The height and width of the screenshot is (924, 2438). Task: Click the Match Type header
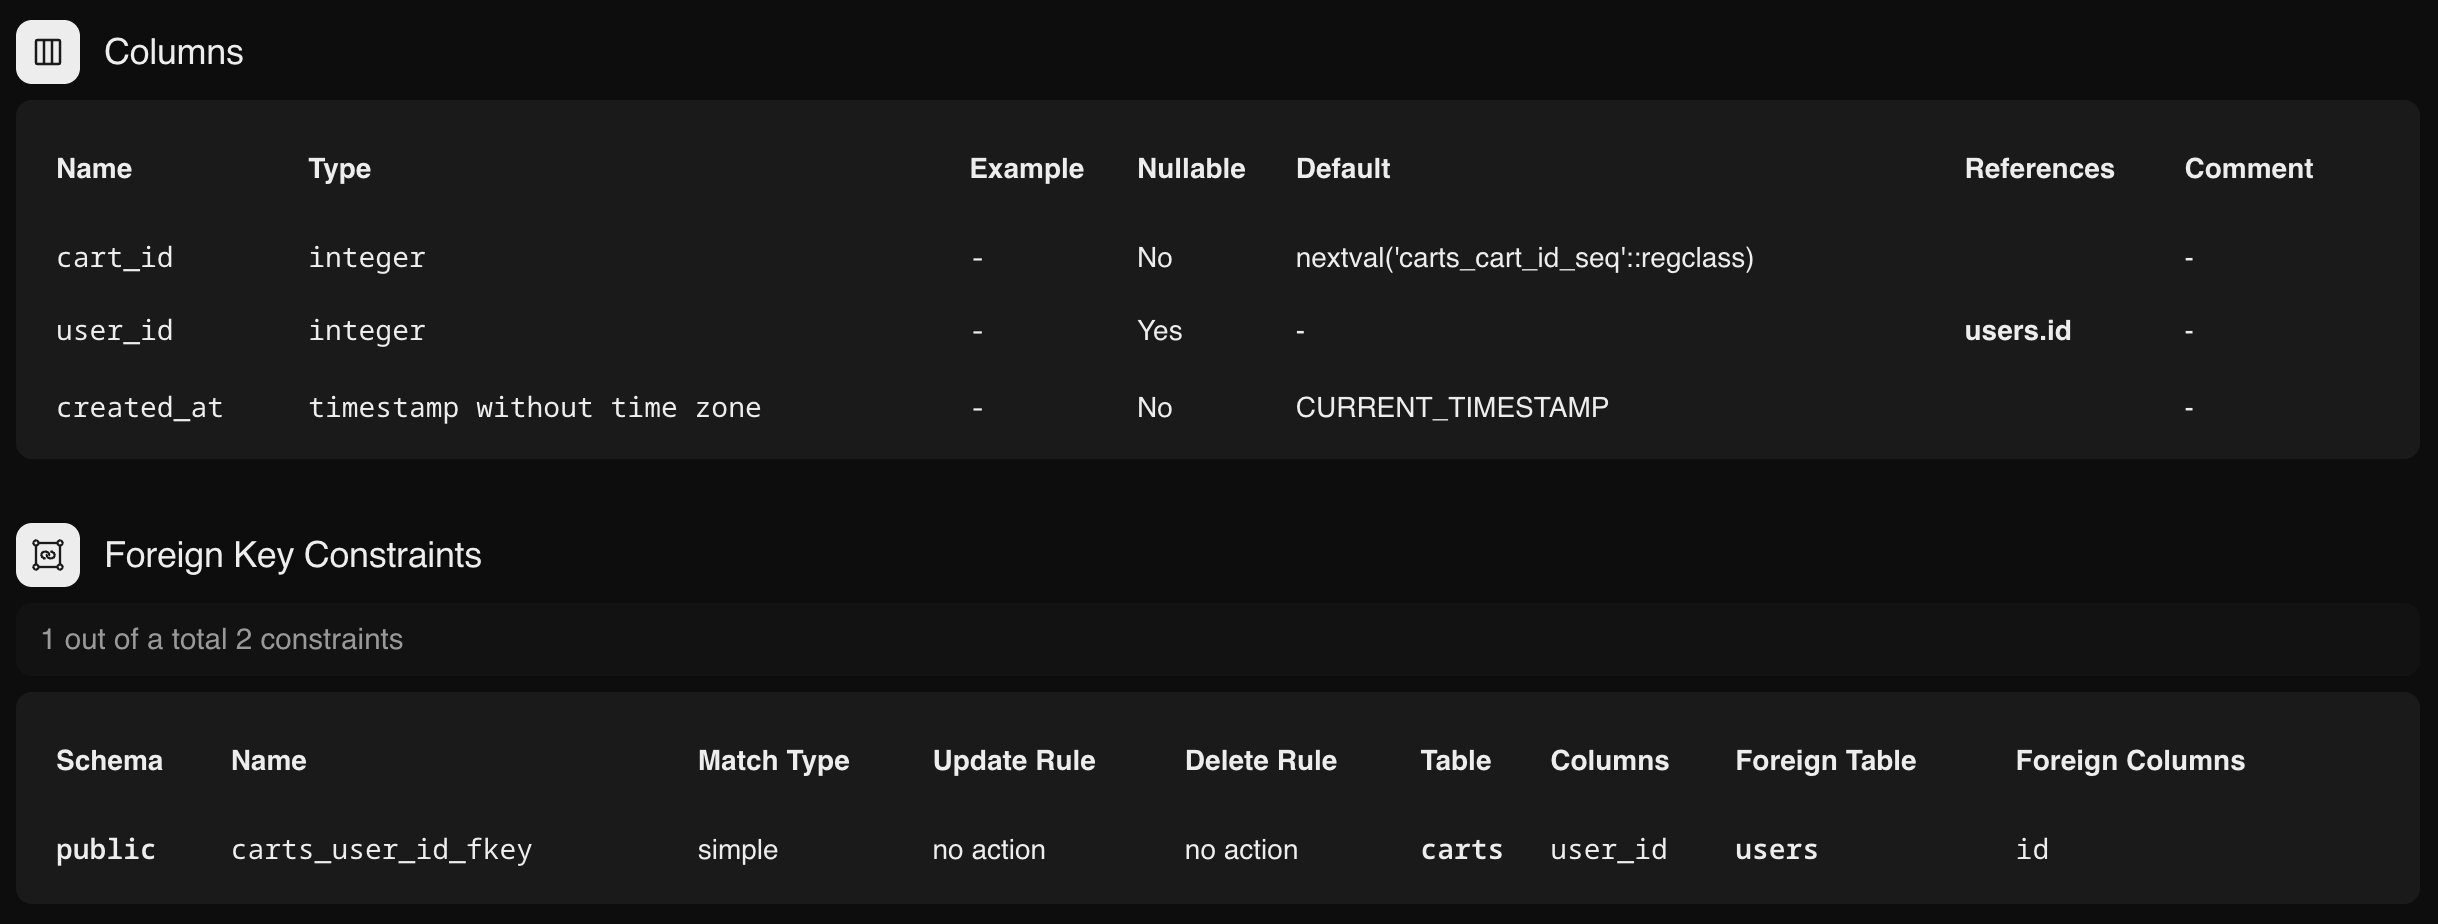(x=773, y=760)
